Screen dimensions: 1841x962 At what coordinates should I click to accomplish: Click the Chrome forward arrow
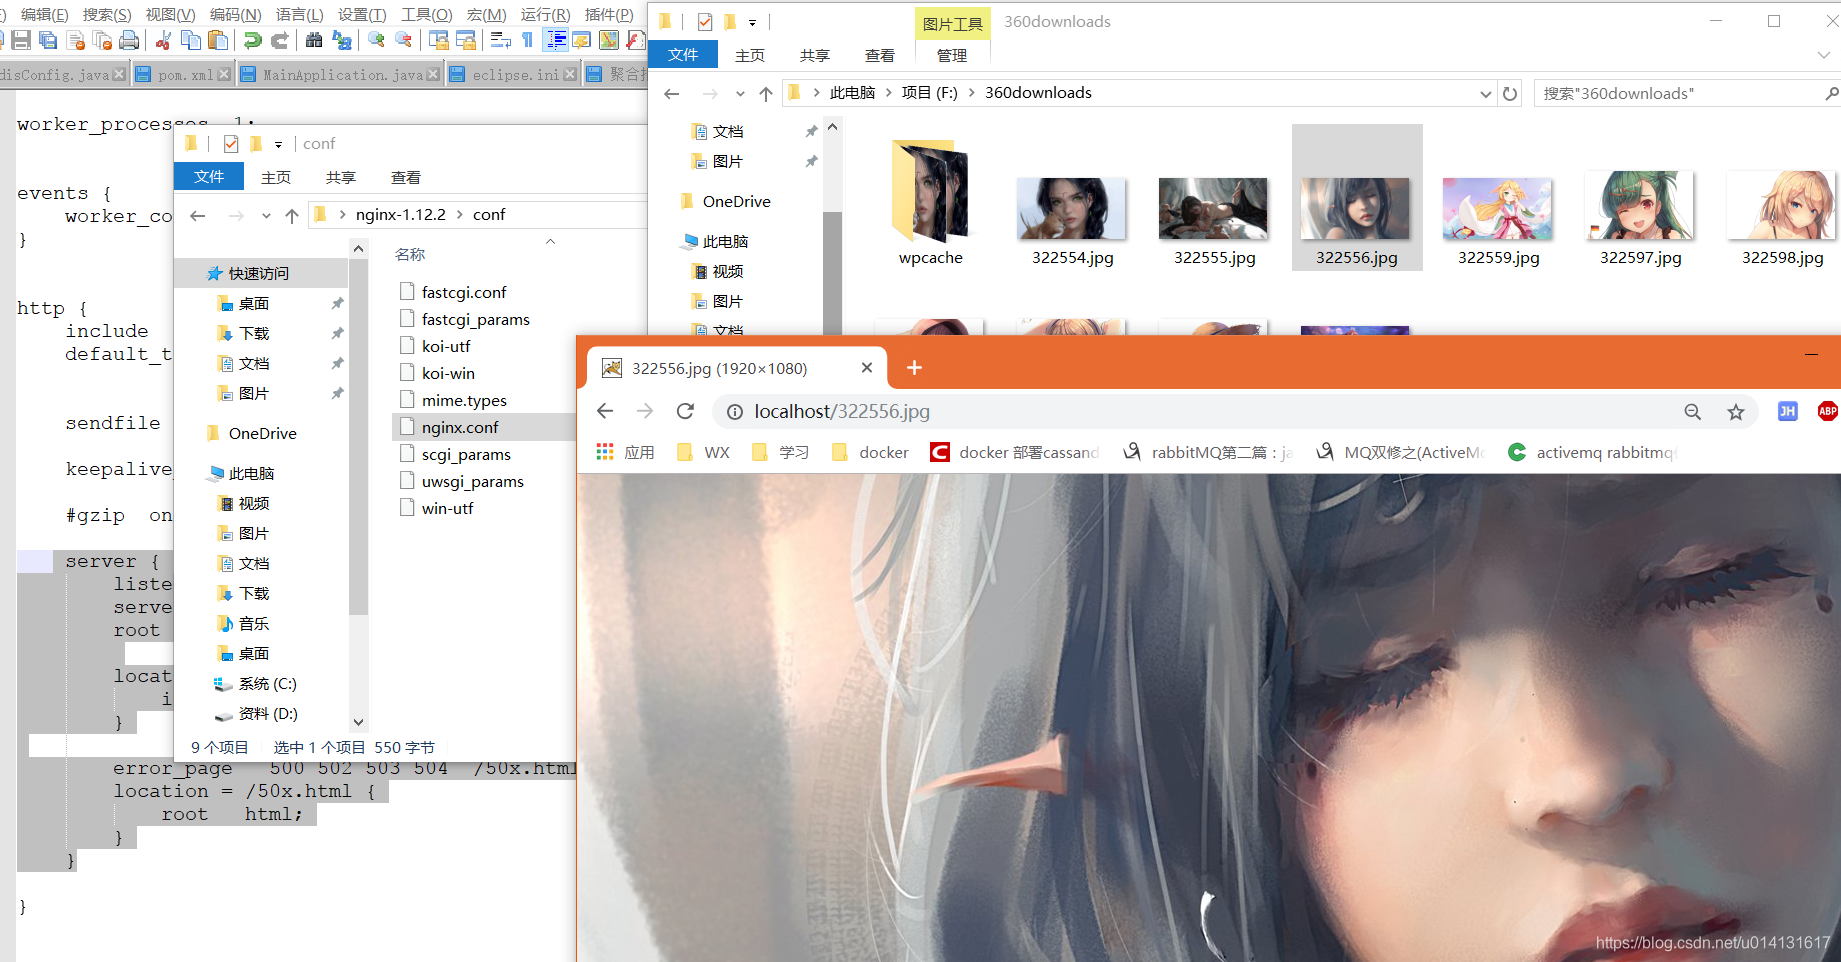(x=645, y=411)
